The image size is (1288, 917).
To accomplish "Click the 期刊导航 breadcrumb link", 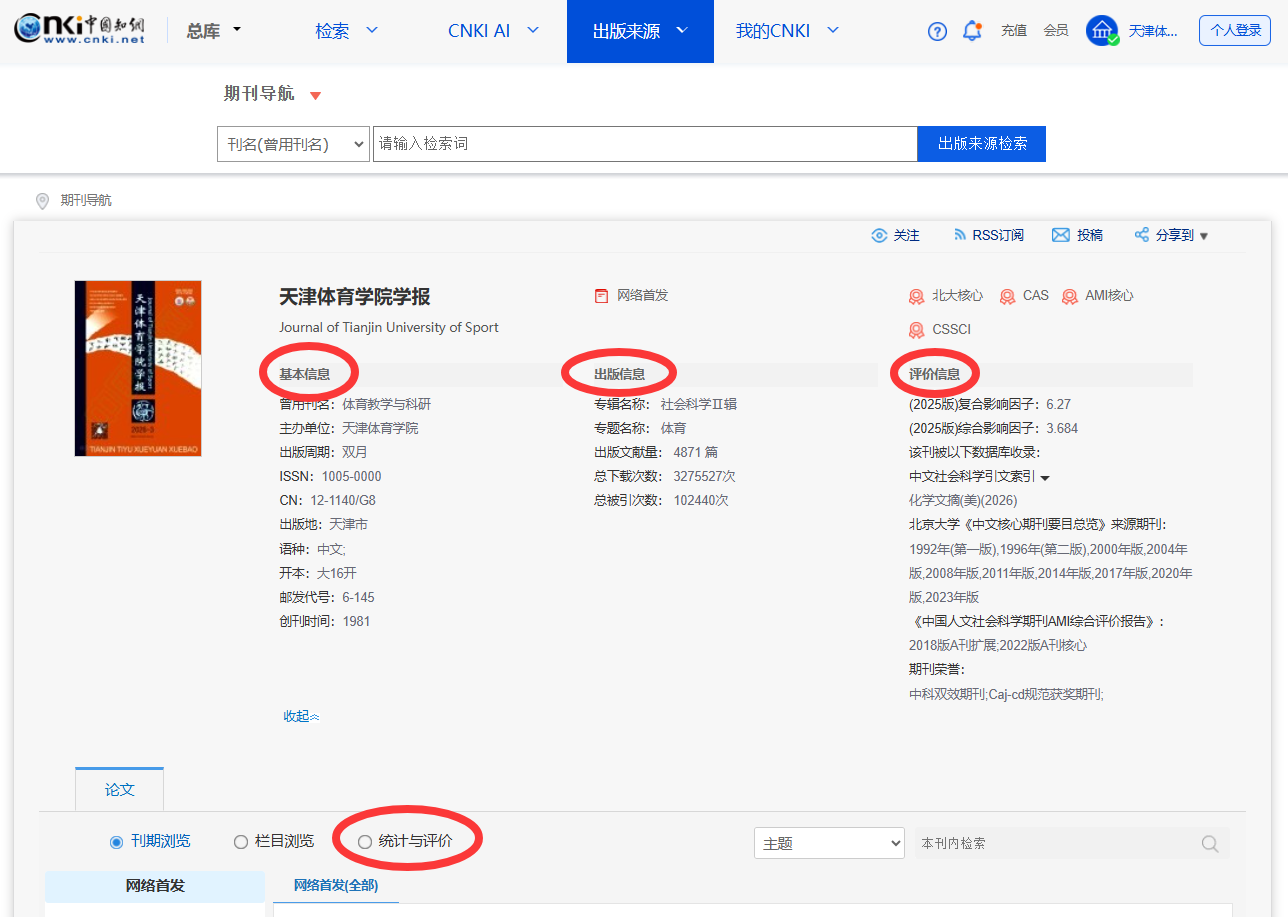I will (x=86, y=201).
